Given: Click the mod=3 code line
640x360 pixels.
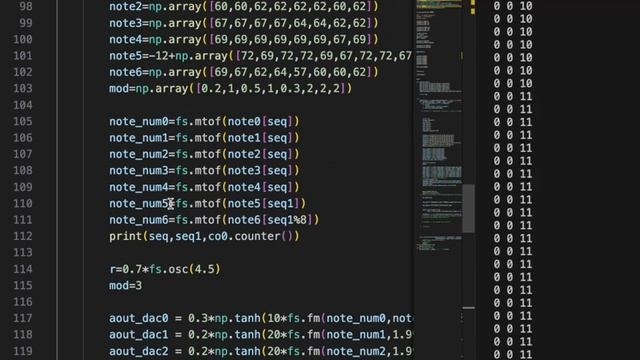Looking at the screenshot, I should [125, 286].
